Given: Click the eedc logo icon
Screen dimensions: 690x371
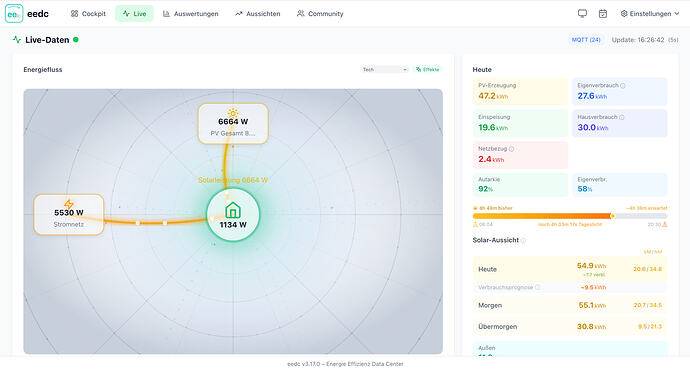Looking at the screenshot, I should click(x=14, y=14).
